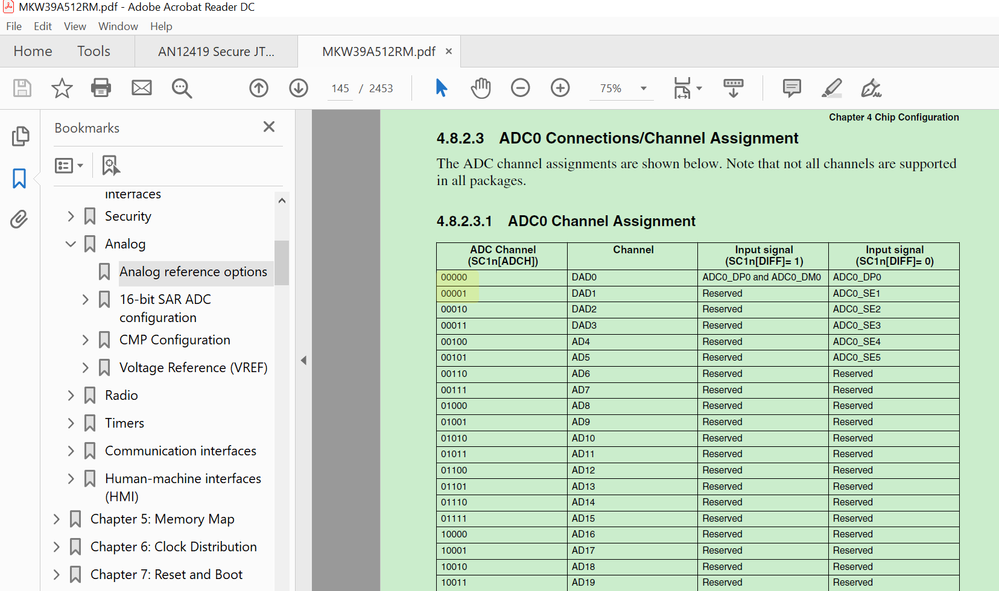Viewport: 999px width, 591px height.
Task: Click the 75% zoom field
Action: (x=610, y=89)
